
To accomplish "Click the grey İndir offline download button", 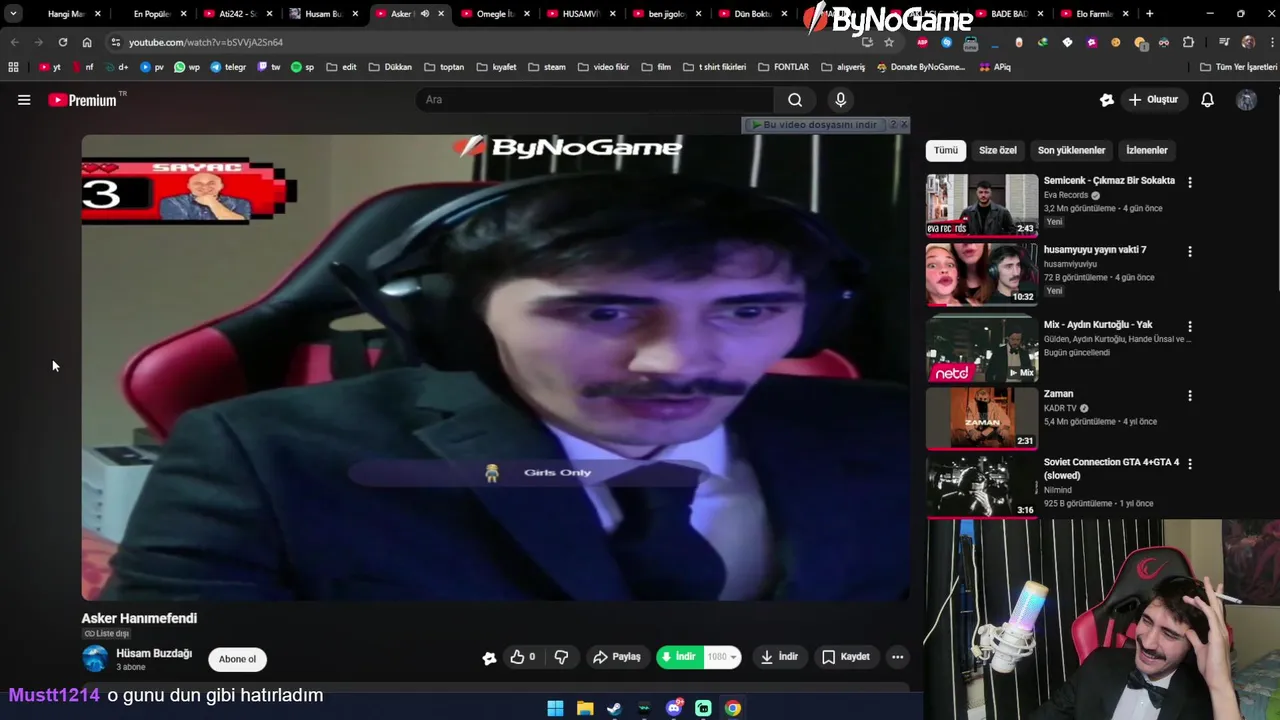I will click(x=779, y=657).
